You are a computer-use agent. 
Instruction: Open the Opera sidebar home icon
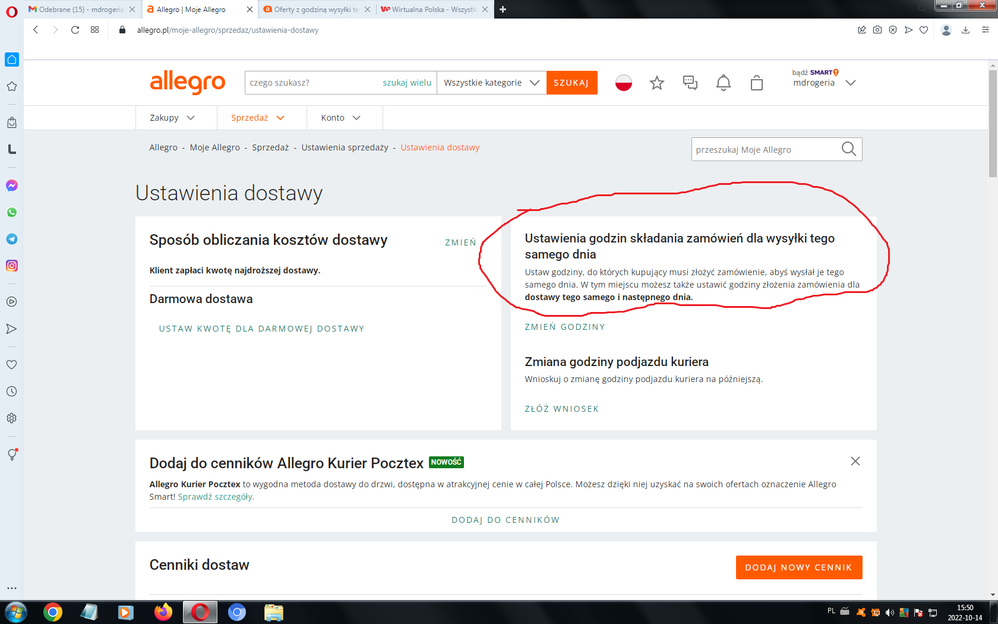11,59
